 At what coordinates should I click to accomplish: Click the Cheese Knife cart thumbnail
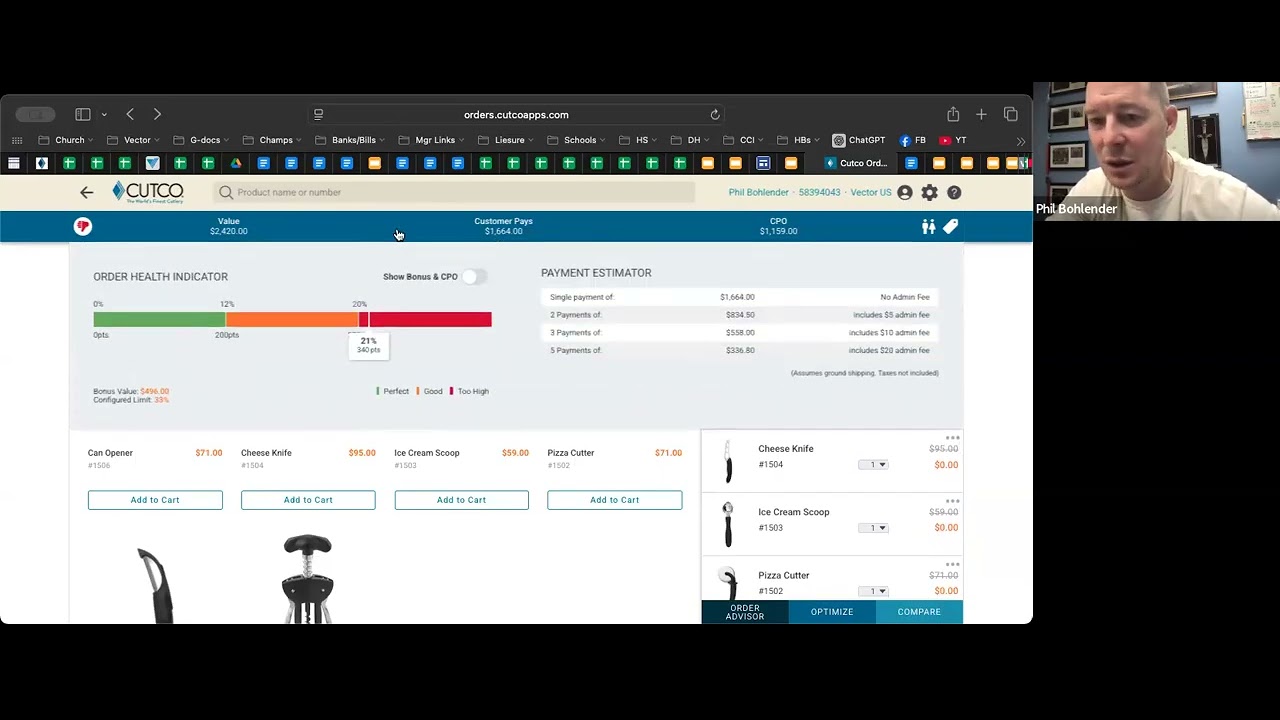[x=728, y=461]
